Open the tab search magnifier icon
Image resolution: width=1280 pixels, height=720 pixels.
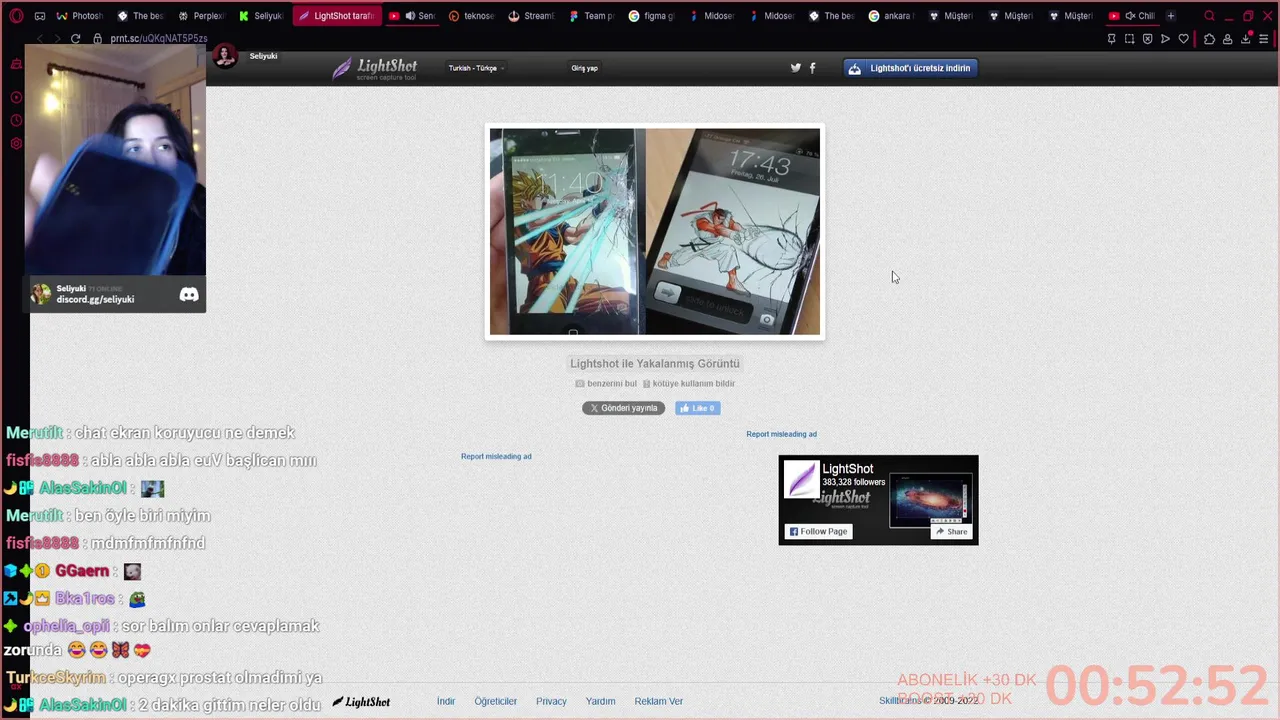[x=1209, y=16]
